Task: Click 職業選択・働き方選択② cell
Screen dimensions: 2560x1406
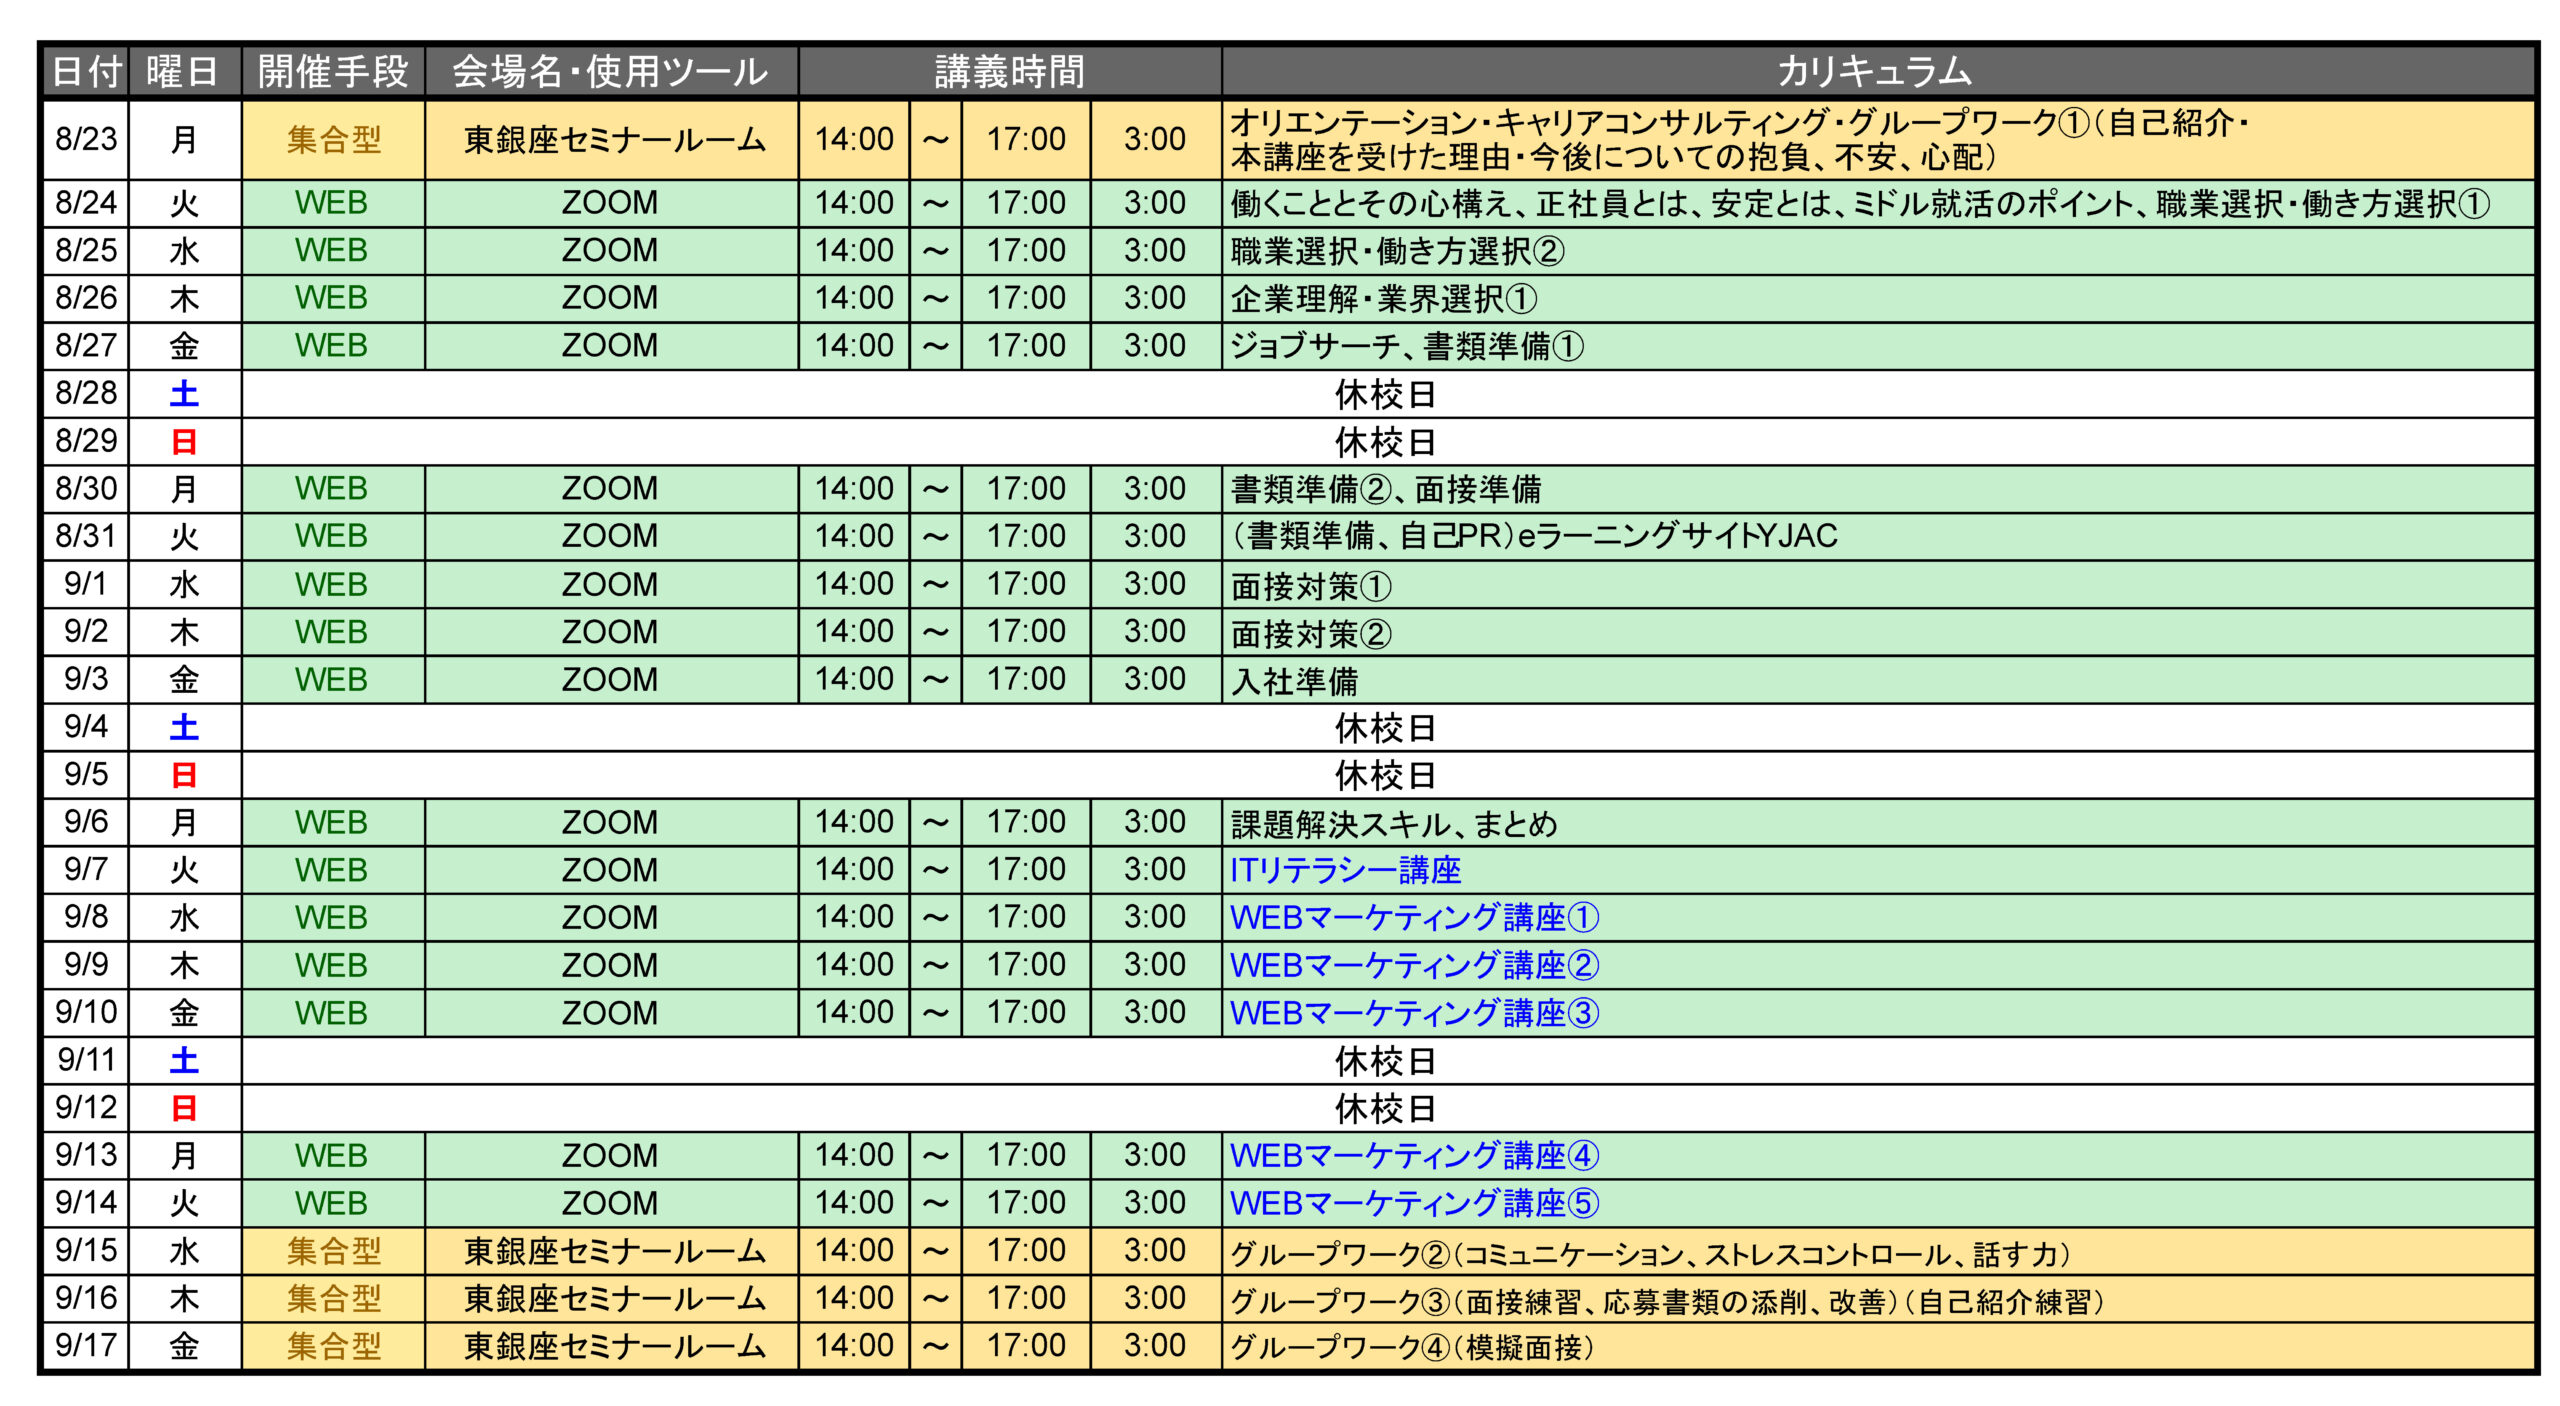Action: tap(1876, 251)
